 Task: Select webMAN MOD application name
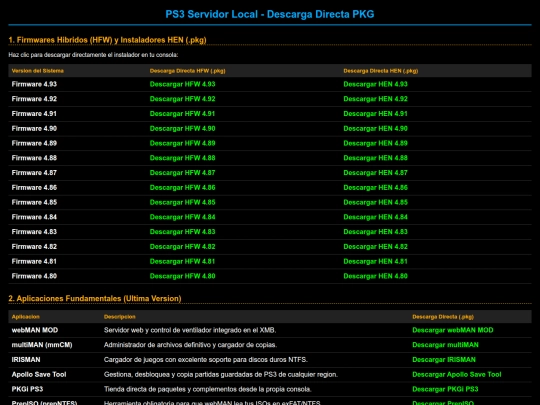pyautogui.click(x=35, y=330)
